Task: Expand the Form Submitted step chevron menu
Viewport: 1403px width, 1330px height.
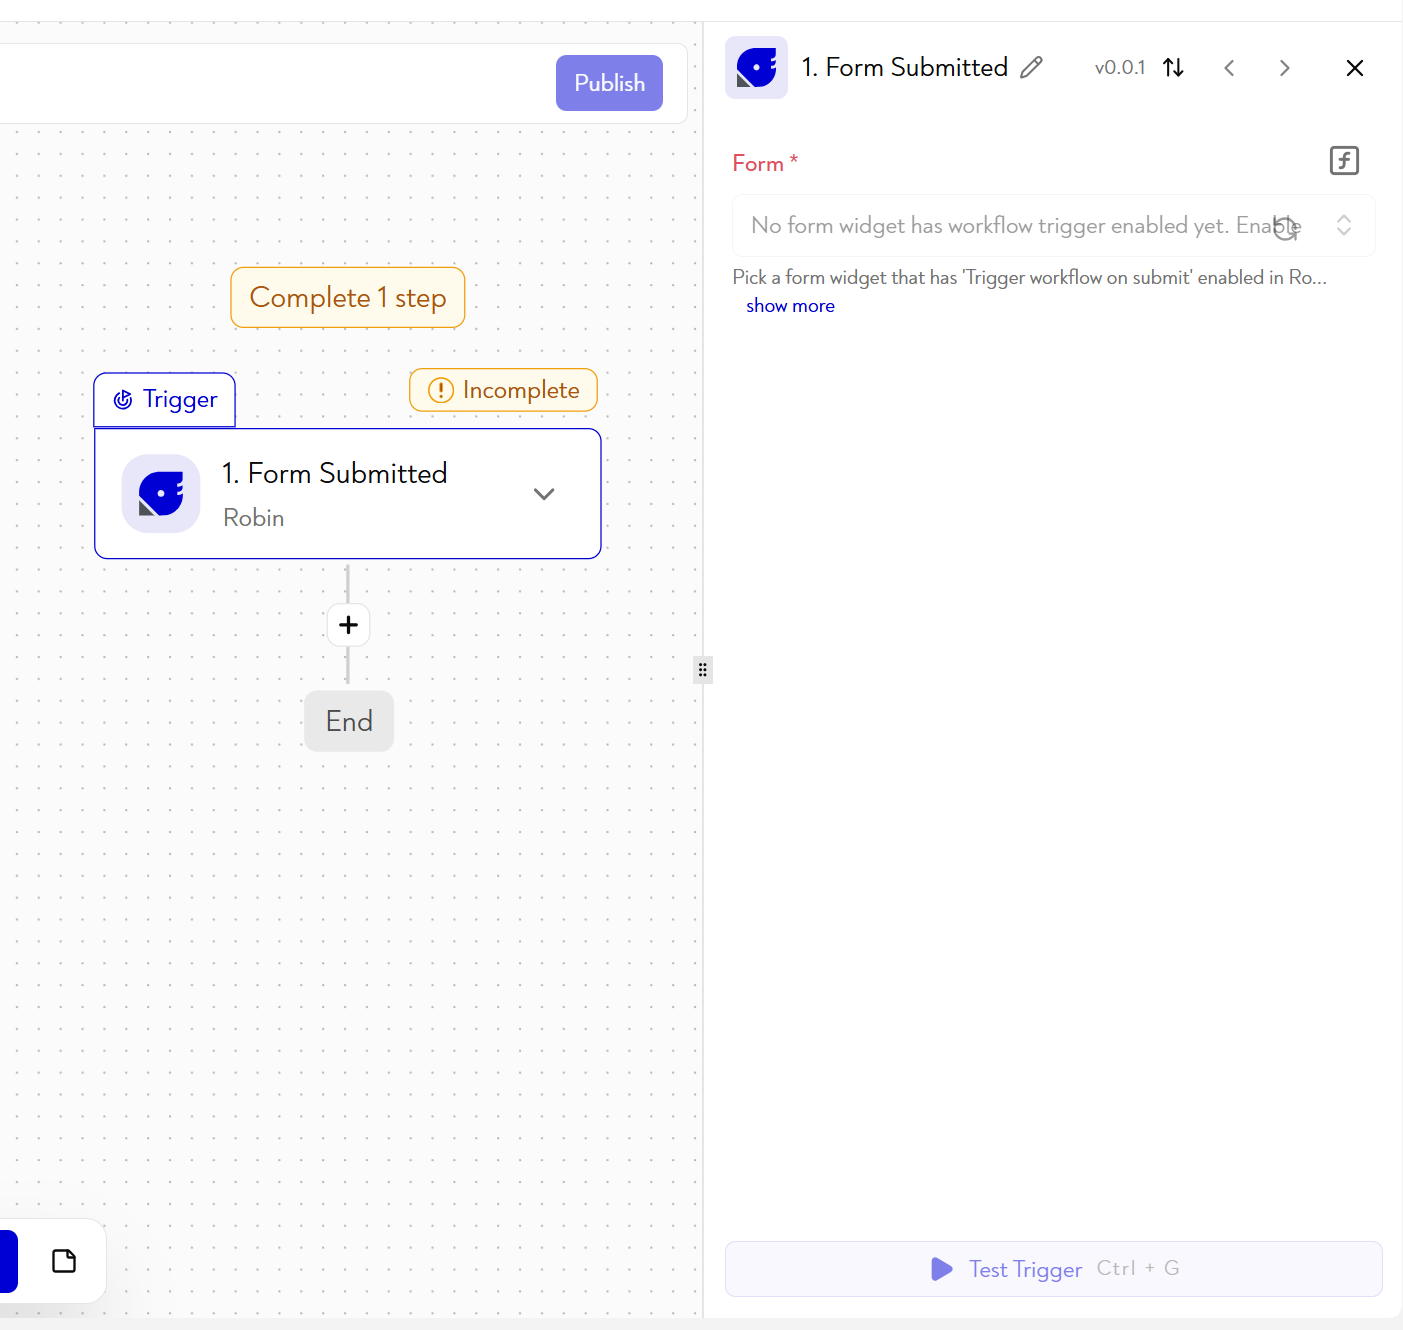Action: coord(544,494)
